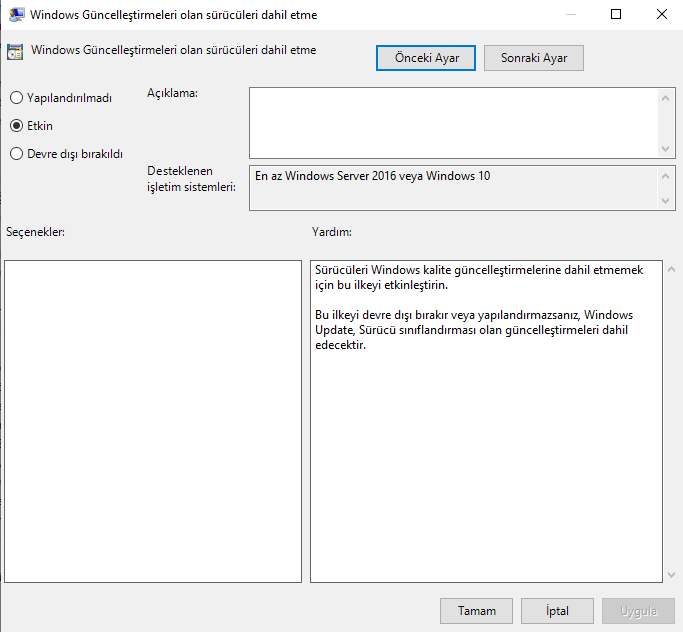683x632 pixels.
Task: Click the 'En az Windows Server 2016' text
Action: [x=372, y=176]
